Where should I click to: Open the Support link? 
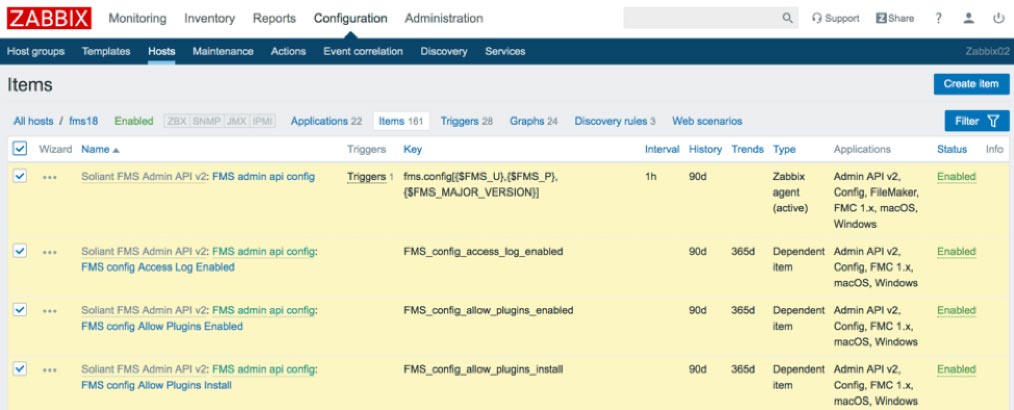coord(836,18)
